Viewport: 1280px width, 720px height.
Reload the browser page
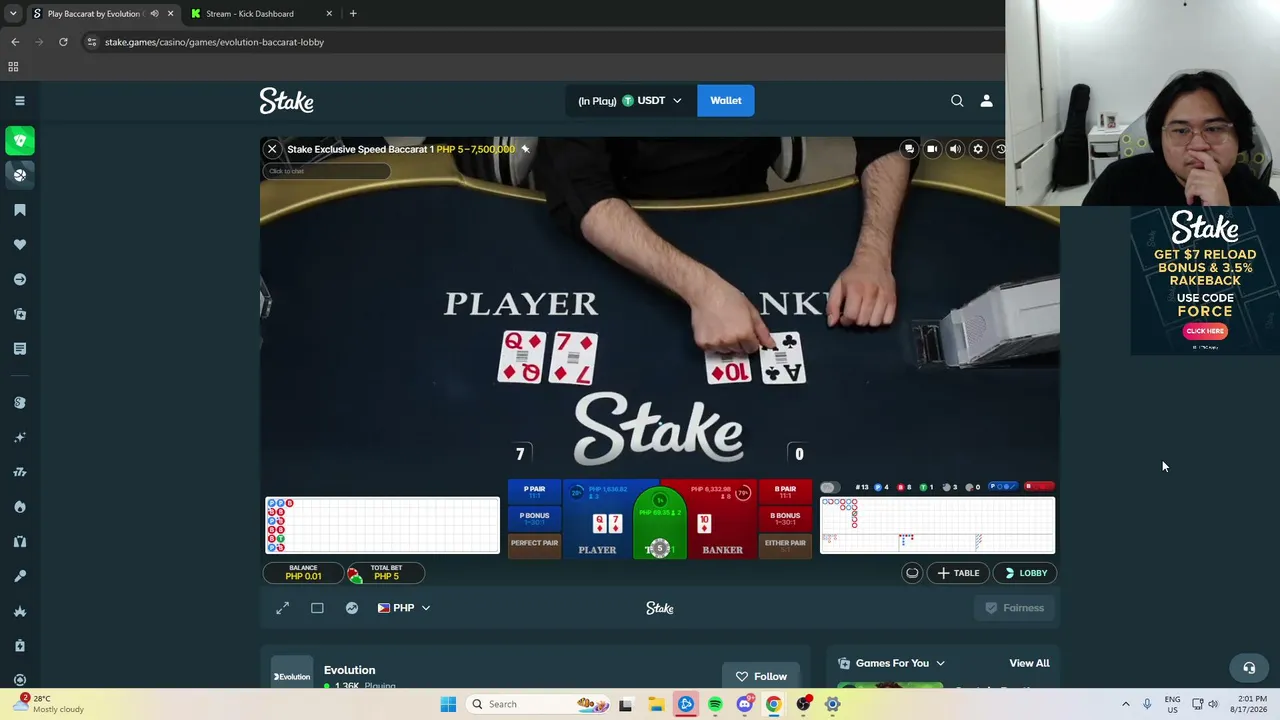click(x=63, y=42)
